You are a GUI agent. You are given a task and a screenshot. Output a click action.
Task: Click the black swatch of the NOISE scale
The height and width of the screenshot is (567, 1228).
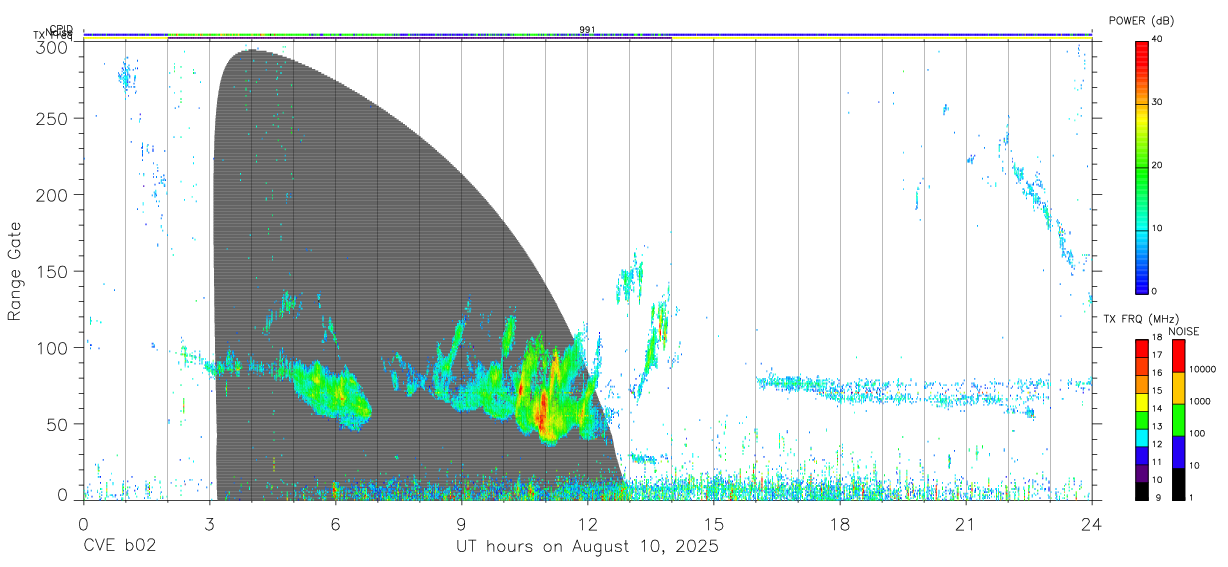(1179, 483)
